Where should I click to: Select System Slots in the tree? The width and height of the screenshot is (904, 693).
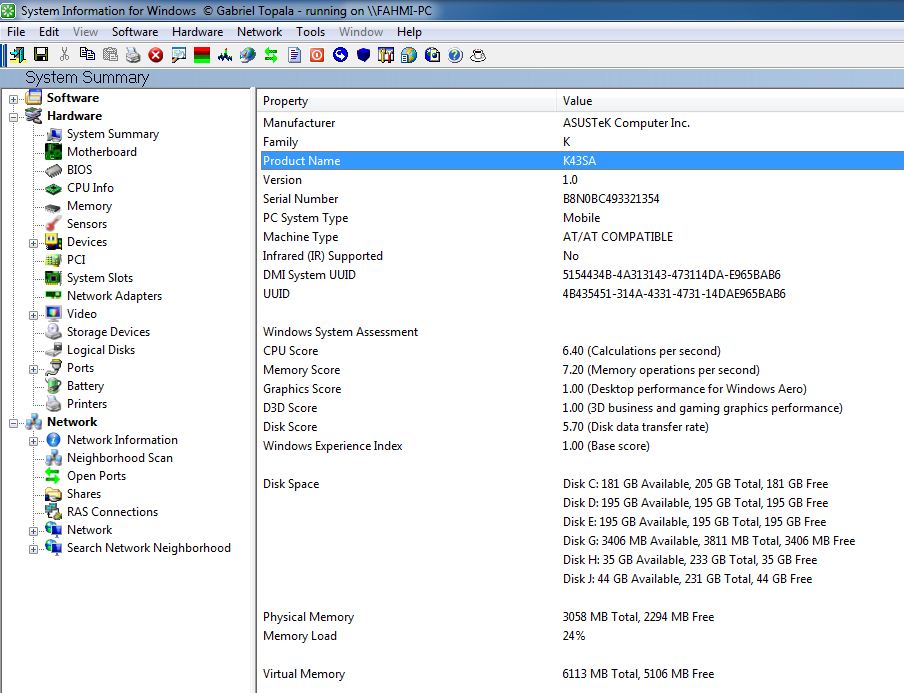point(100,278)
